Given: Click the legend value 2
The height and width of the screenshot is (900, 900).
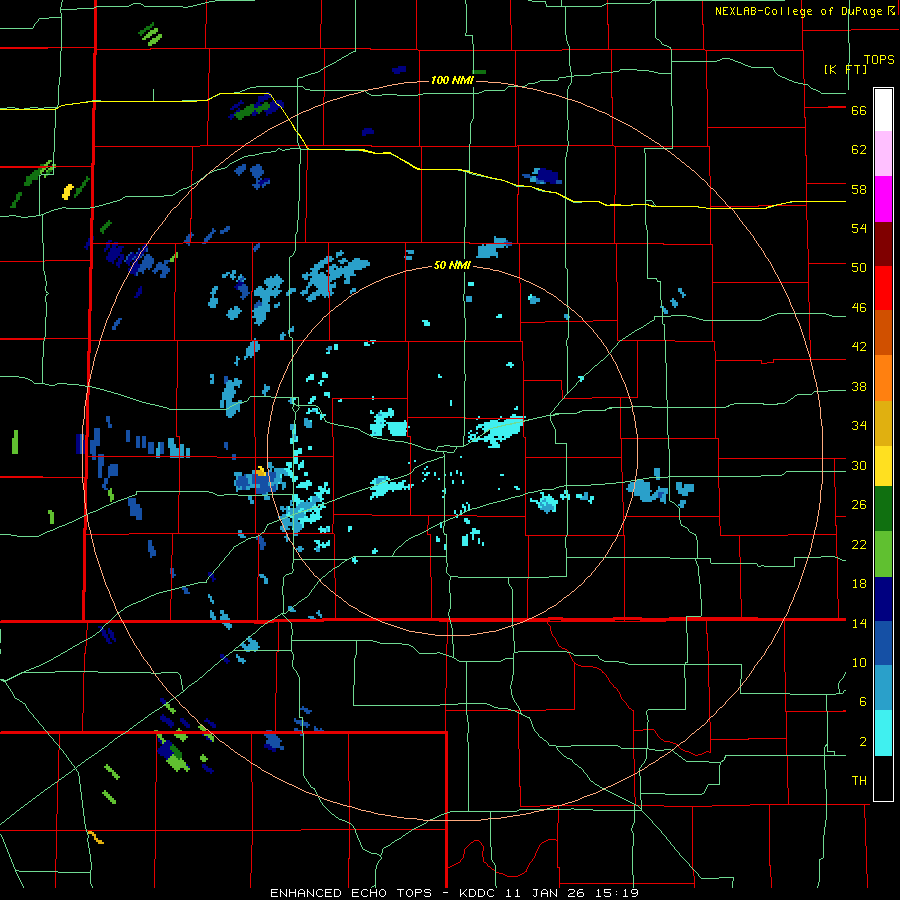Looking at the screenshot, I should [x=863, y=742].
